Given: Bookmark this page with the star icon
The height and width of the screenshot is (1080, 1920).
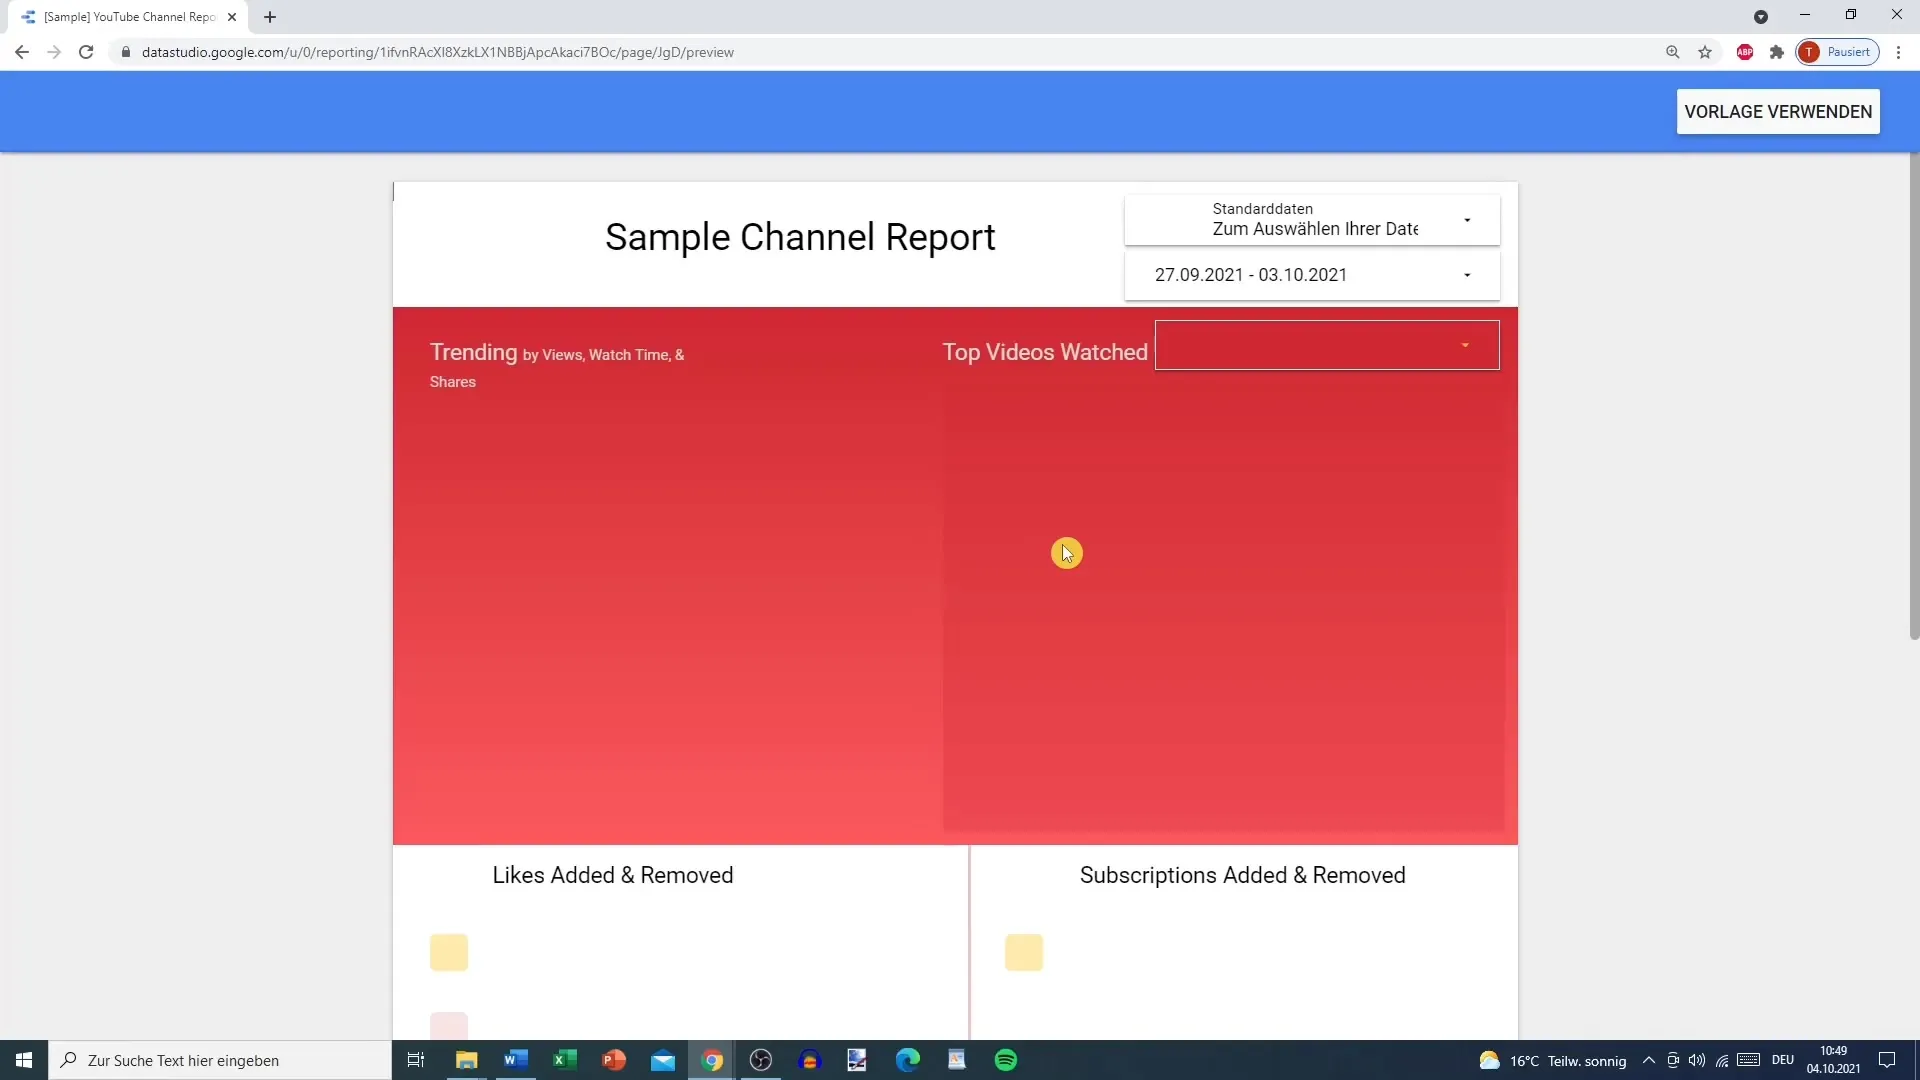Looking at the screenshot, I should (x=1705, y=52).
